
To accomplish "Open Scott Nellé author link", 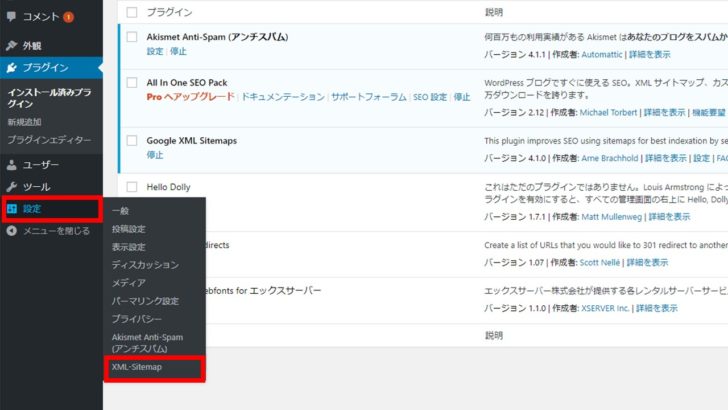I will pyautogui.click(x=600, y=262).
